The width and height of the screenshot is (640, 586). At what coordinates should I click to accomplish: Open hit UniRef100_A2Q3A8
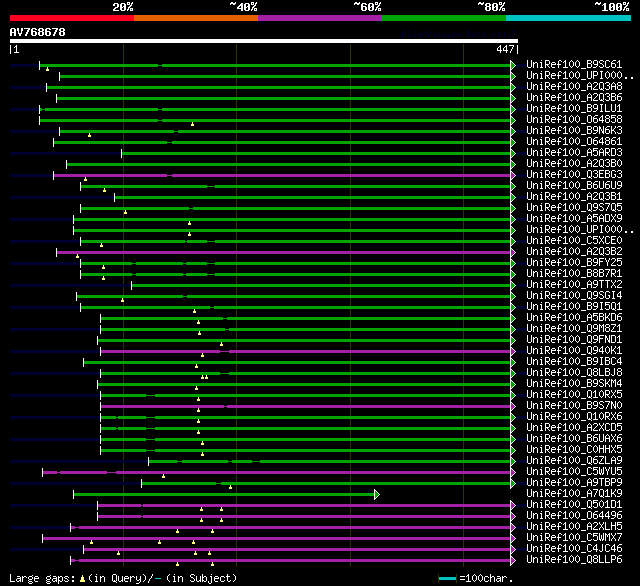point(574,87)
